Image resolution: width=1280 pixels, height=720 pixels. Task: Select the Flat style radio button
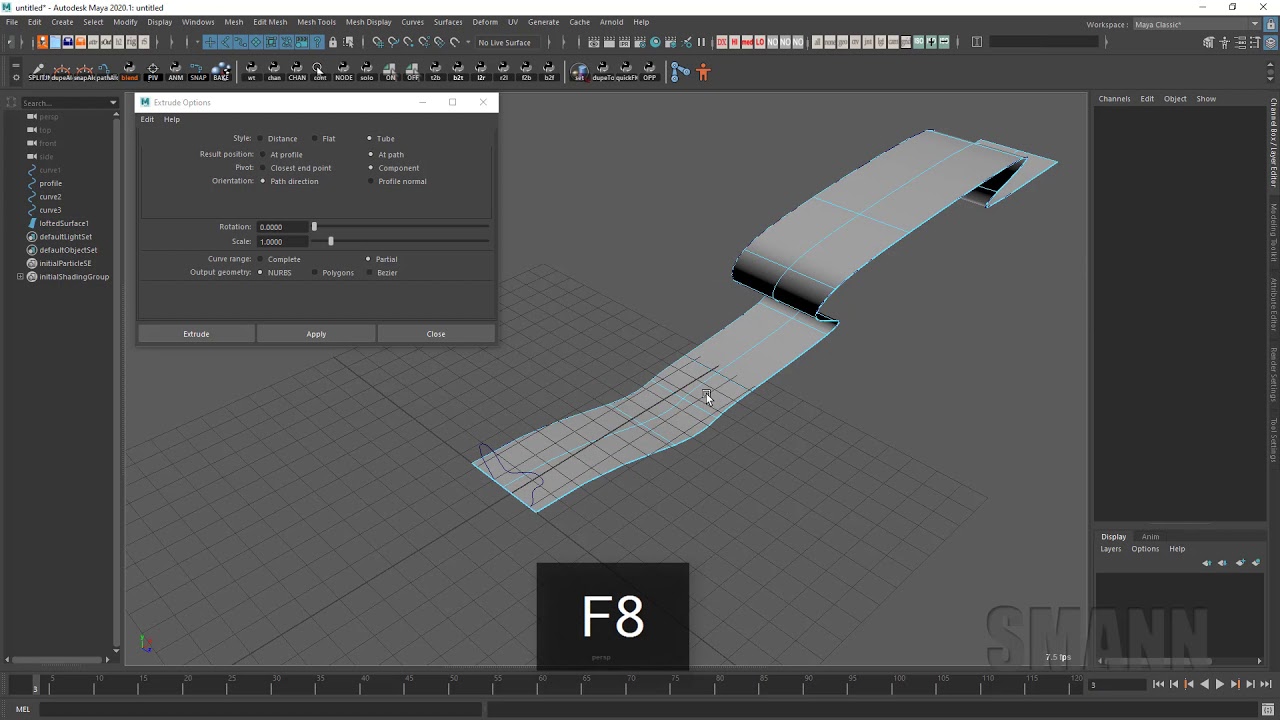point(315,138)
